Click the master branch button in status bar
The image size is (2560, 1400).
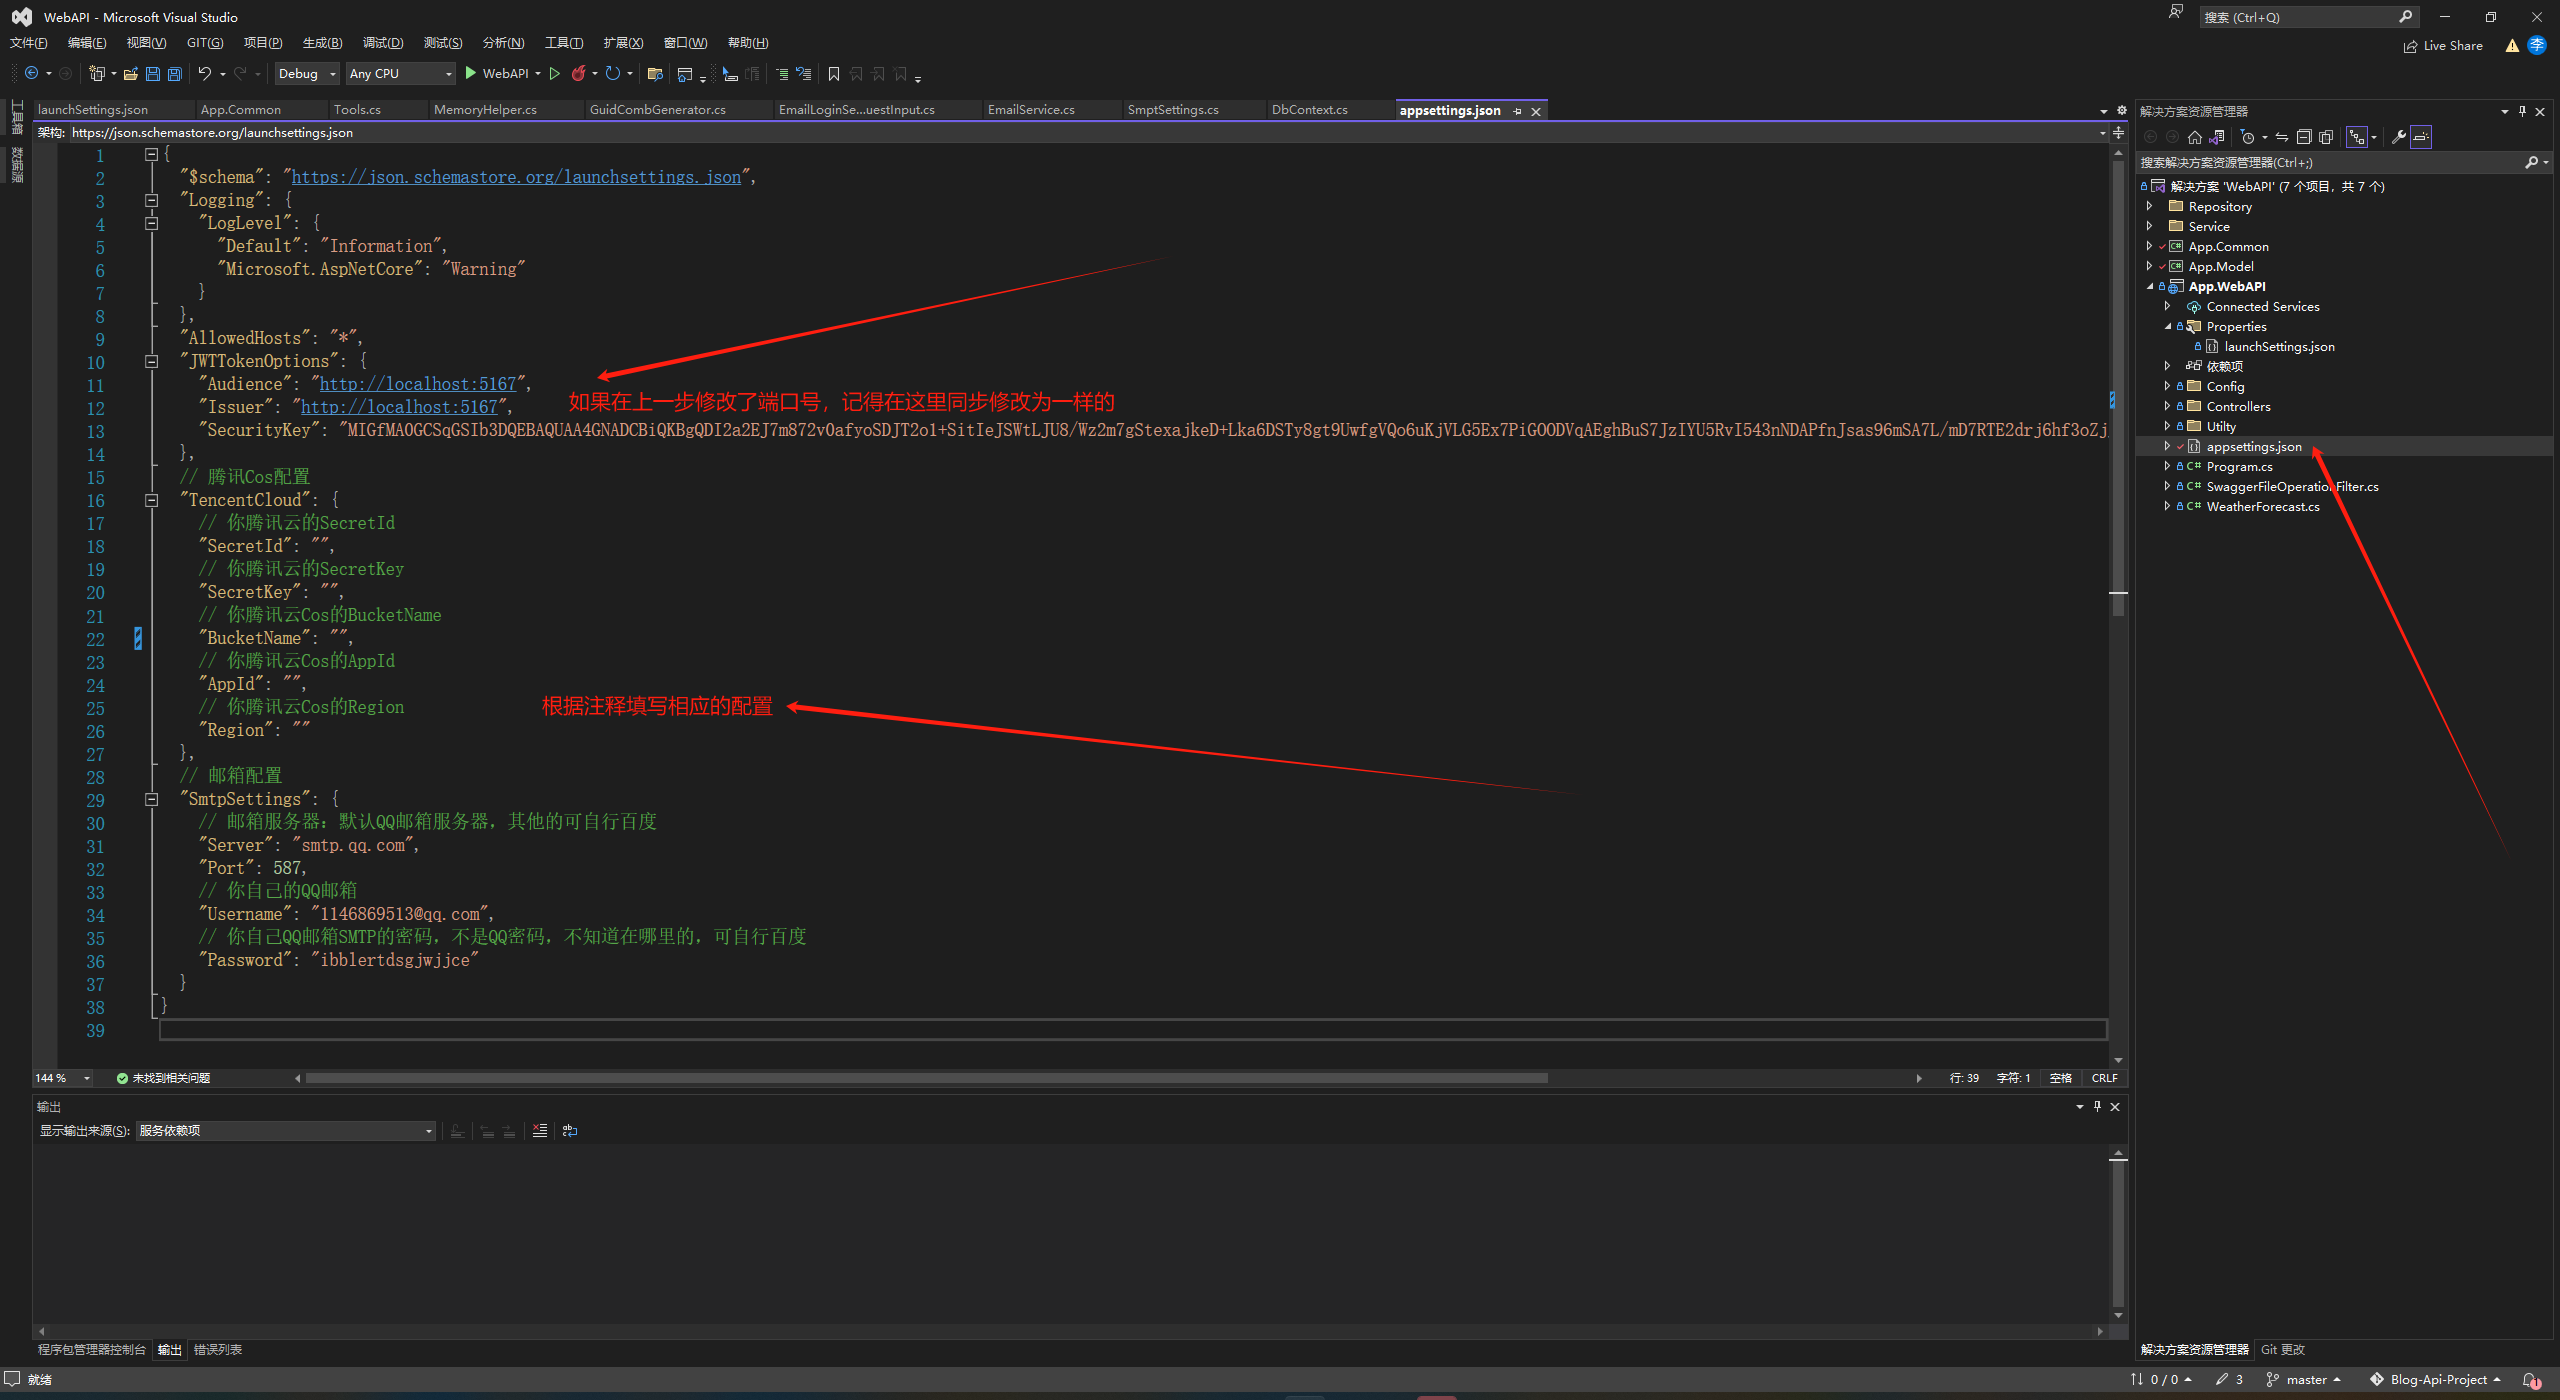pyautogui.click(x=2303, y=1380)
